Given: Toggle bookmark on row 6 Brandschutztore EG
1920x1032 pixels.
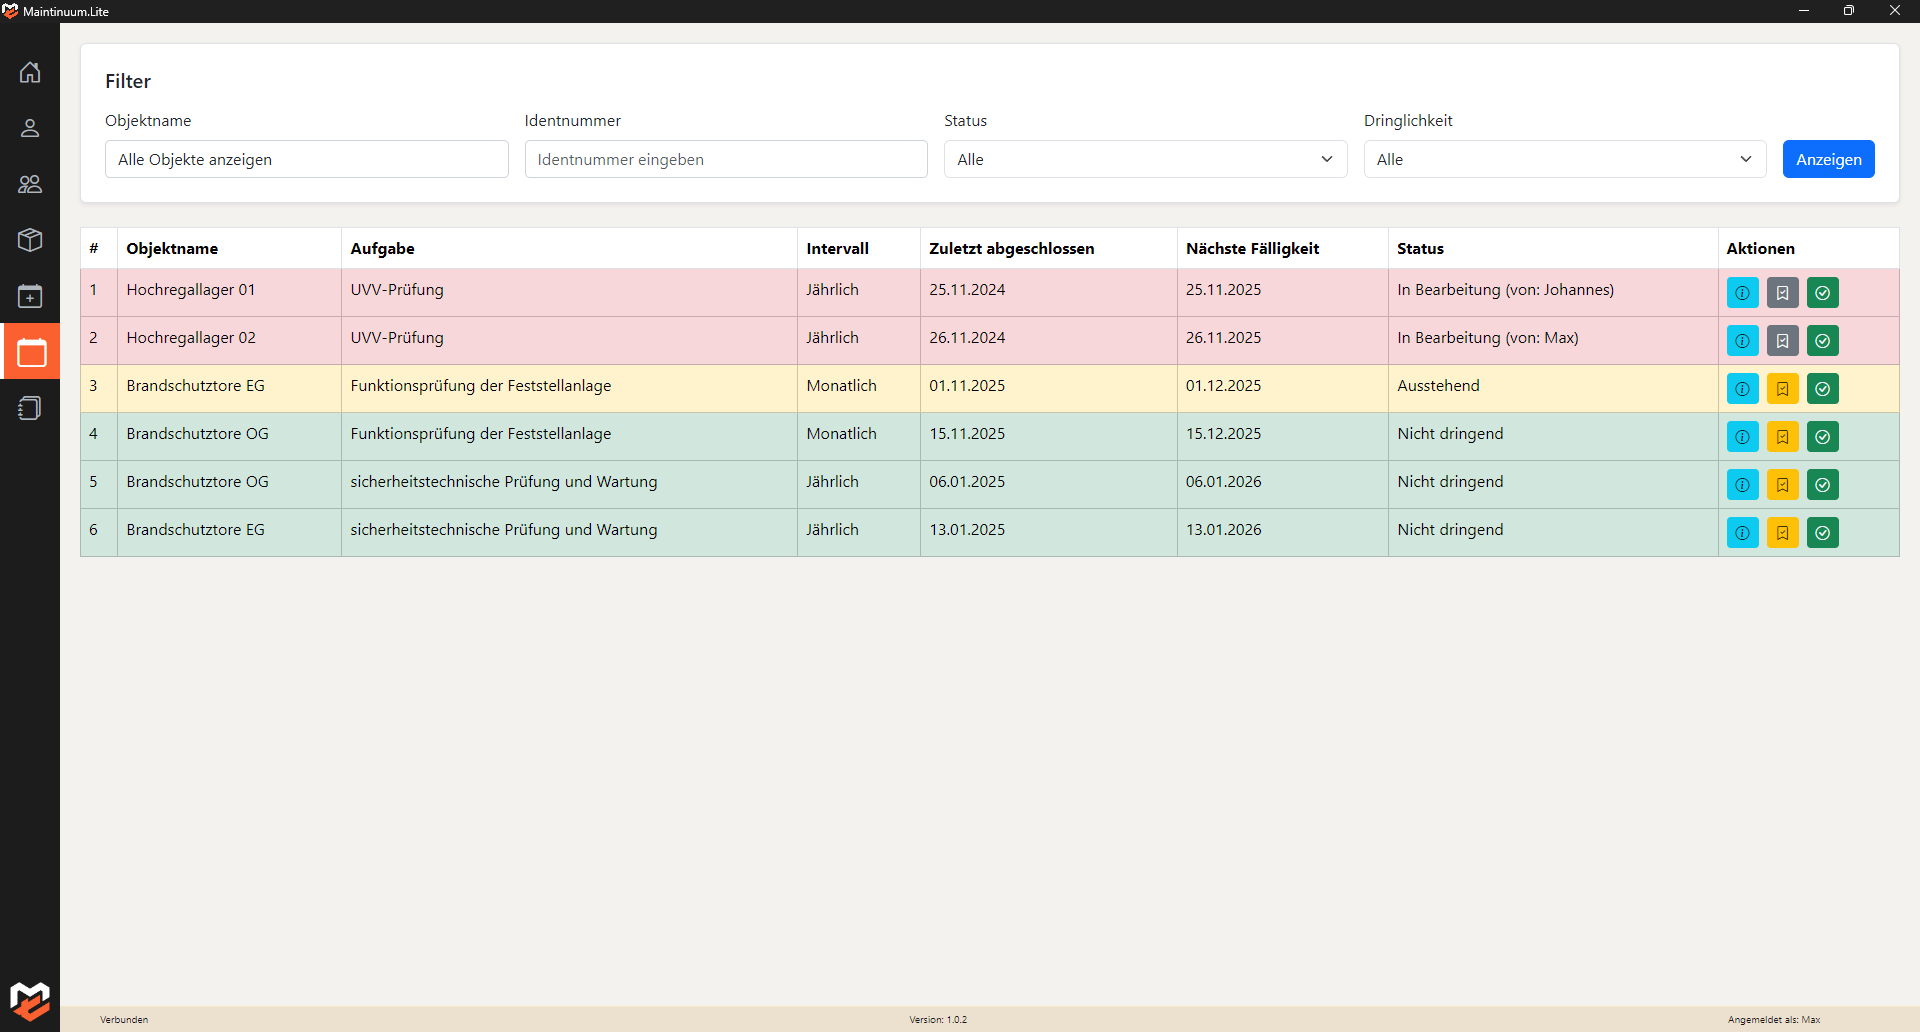Looking at the screenshot, I should click(x=1782, y=533).
